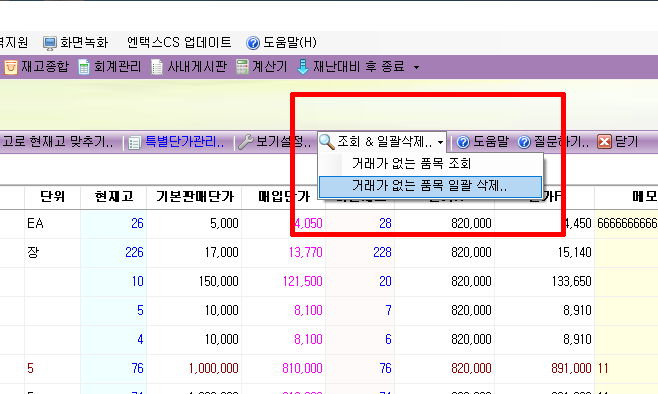Image resolution: width=658 pixels, height=394 pixels.
Task: Click 기본판매단가 value 17,000
Action: 222,252
